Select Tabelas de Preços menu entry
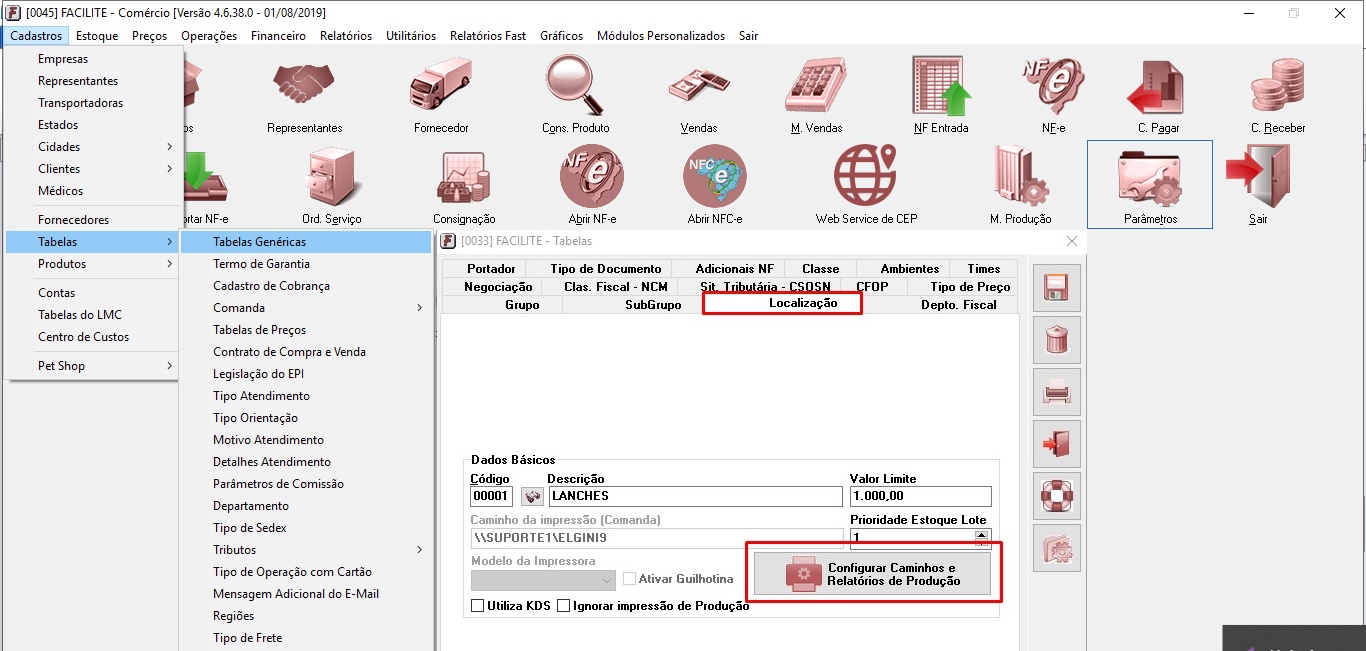Screen dimensions: 1366x651 [x=305, y=330]
